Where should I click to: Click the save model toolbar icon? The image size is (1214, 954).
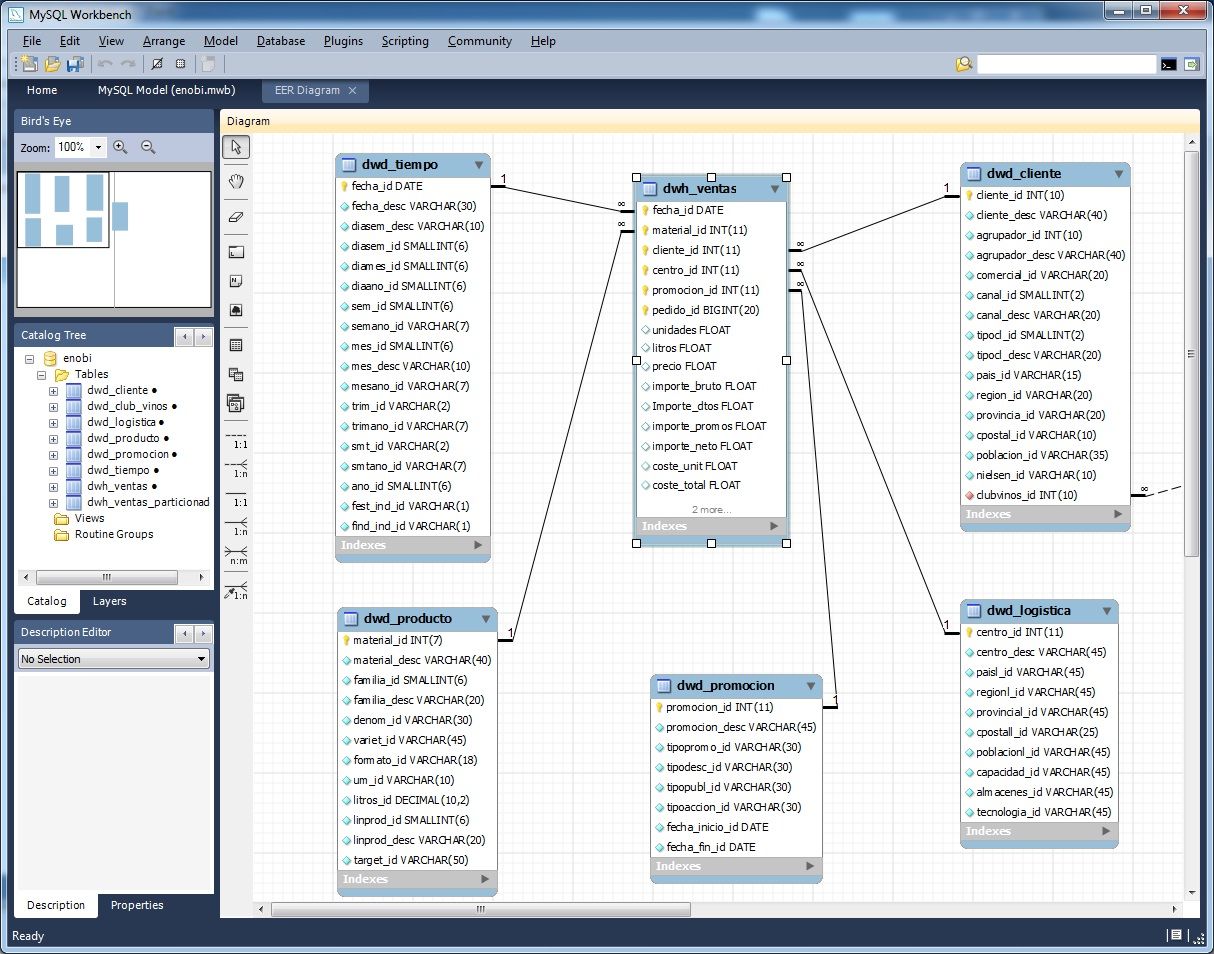[75, 64]
